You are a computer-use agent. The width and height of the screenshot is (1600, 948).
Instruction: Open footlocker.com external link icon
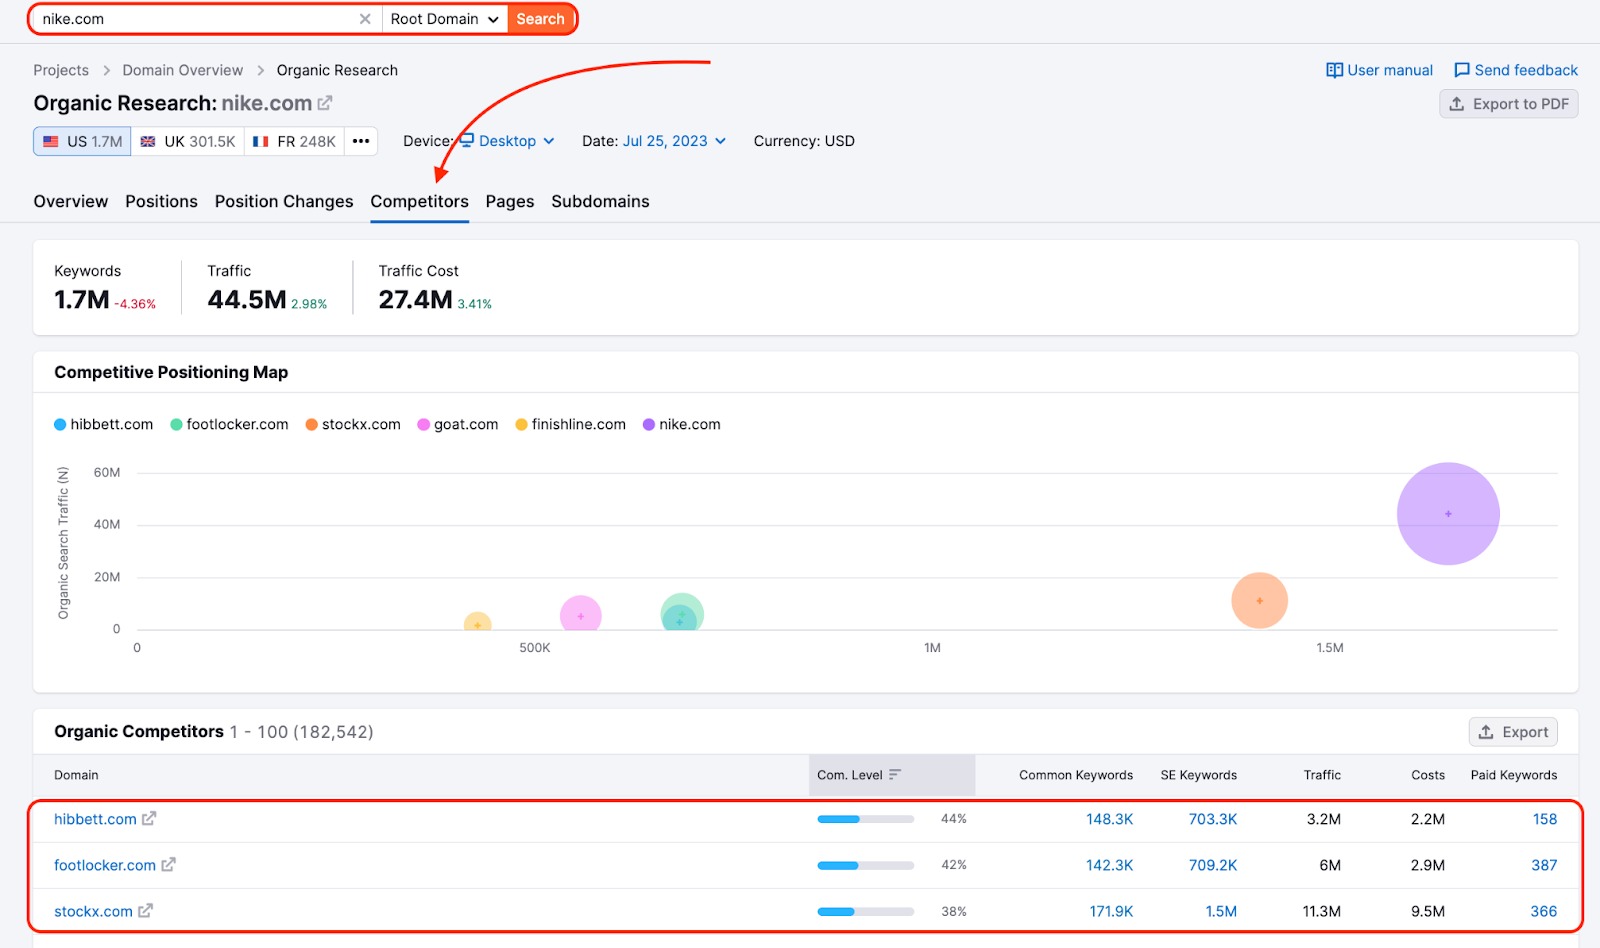168,864
